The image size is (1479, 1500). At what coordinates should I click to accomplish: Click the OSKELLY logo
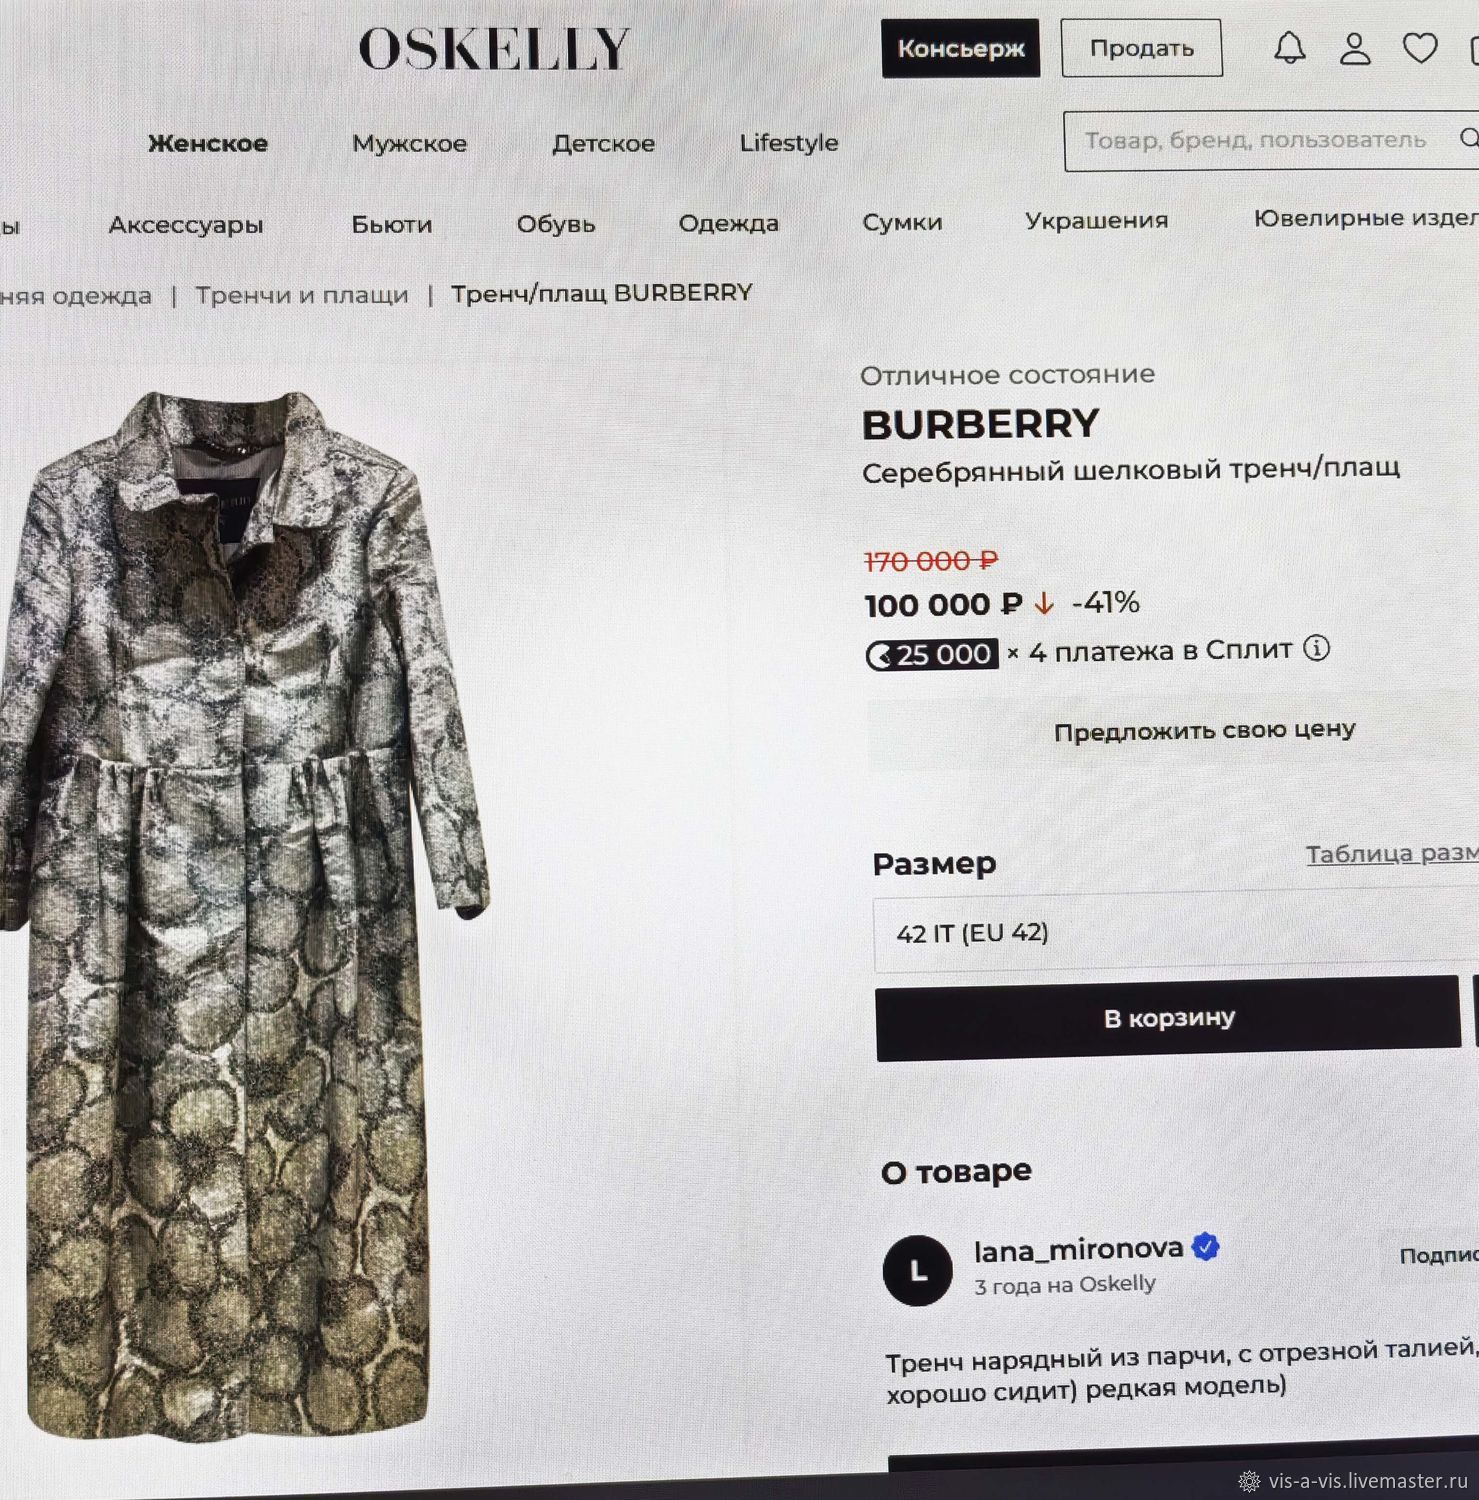click(x=494, y=49)
